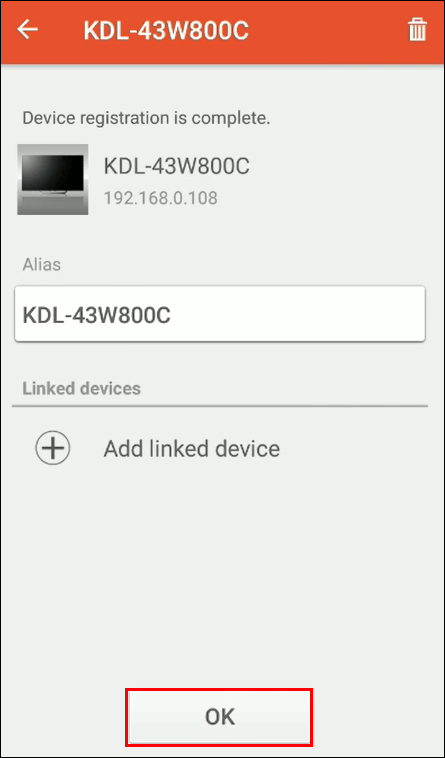Click the empty orange header area before the trash icon
This screenshot has width=445, height=758.
point(329,31)
